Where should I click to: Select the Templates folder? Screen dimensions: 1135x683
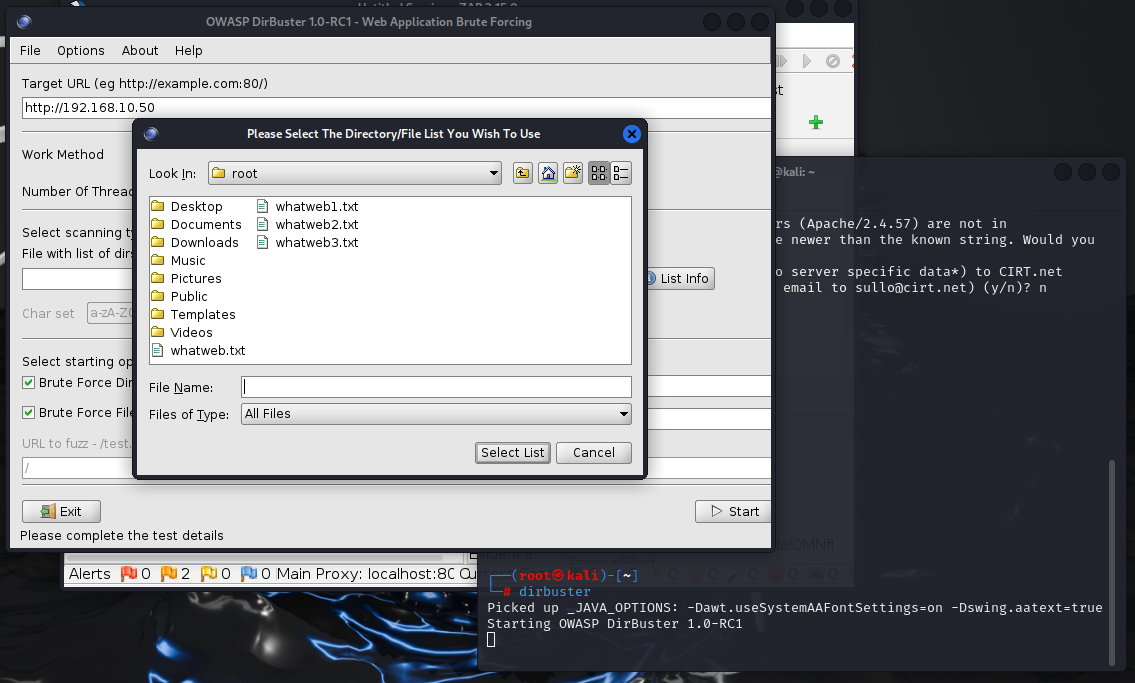[x=194, y=315]
